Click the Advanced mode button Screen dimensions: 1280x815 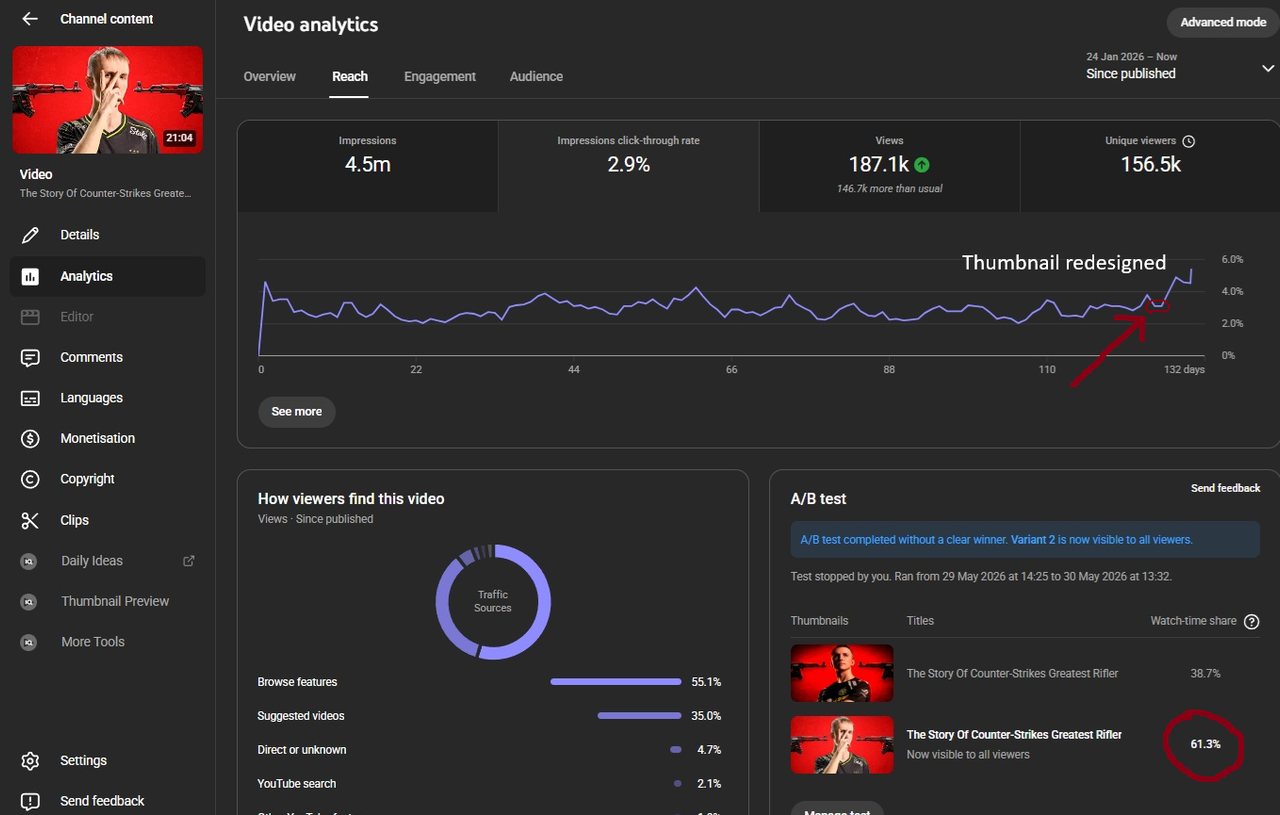pos(1223,22)
